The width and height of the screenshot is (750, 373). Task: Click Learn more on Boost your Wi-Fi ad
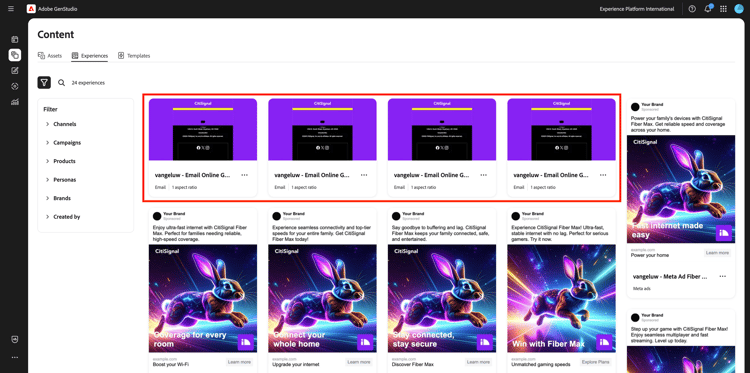239,362
